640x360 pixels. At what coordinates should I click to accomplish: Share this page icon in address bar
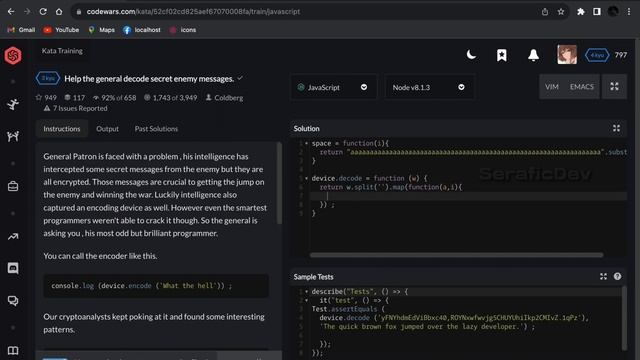(545, 12)
